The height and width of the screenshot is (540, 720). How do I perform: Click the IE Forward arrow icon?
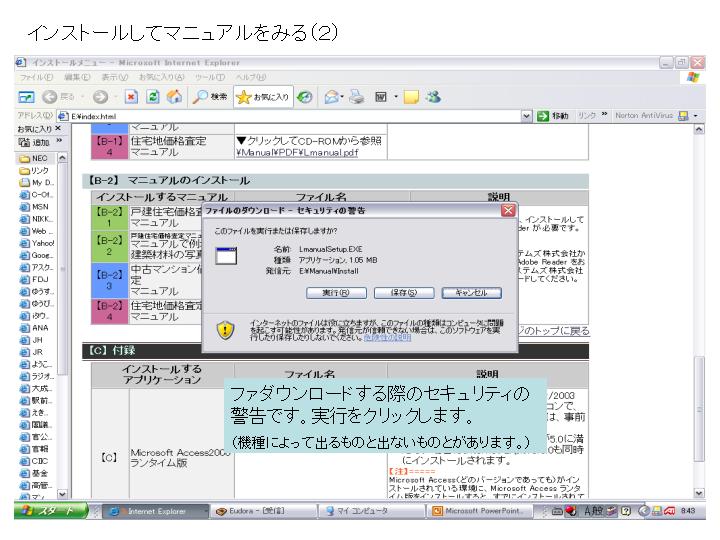[100, 97]
